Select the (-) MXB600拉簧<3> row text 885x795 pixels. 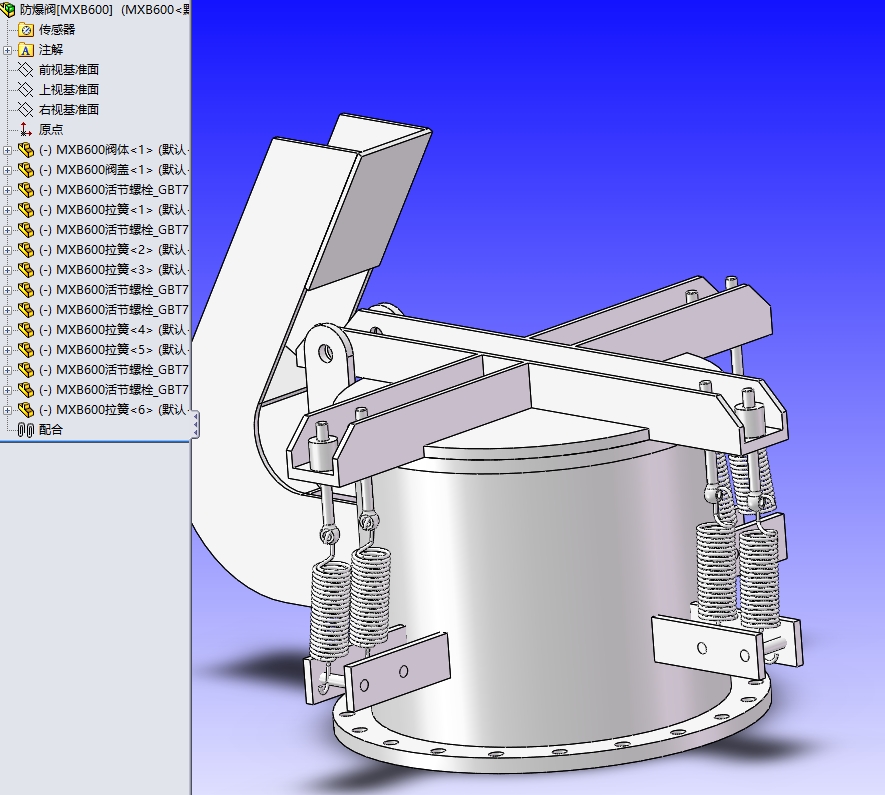click(113, 270)
